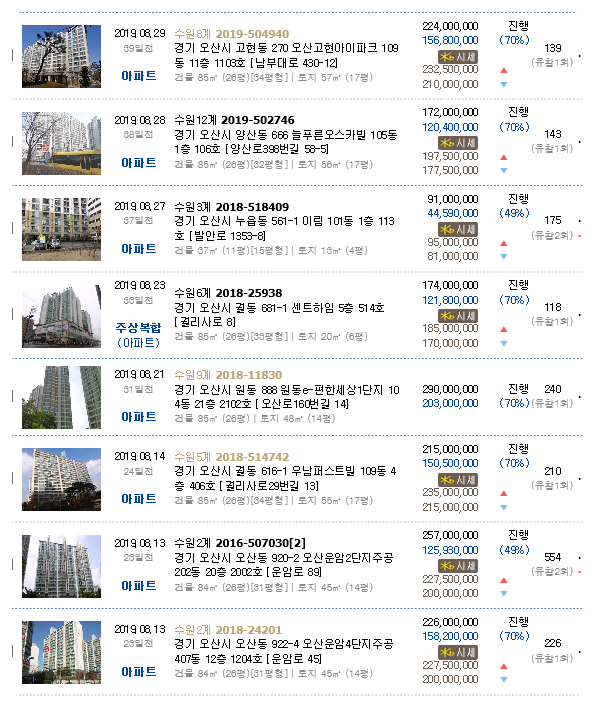The width and height of the screenshot is (595, 709).
Task: Click address 양산동 666 늘푸른오스카빌
Action: click(x=286, y=142)
